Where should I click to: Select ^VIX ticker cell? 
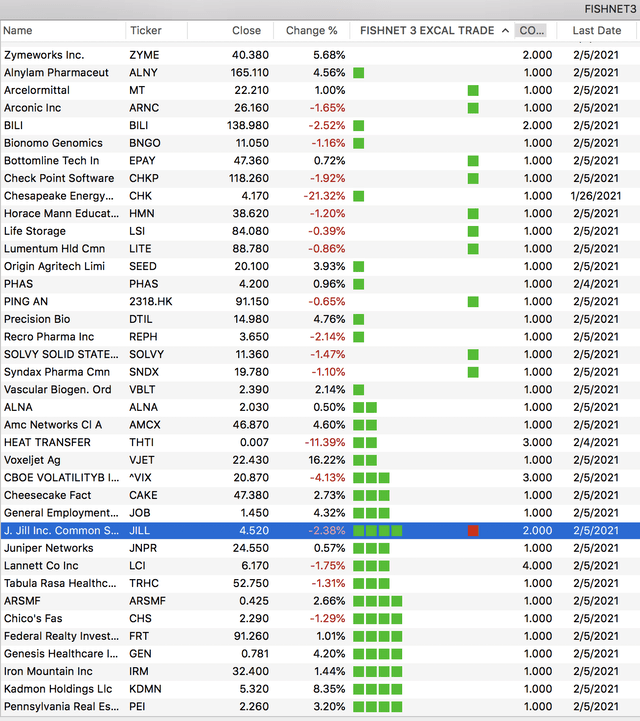pyautogui.click(x=140, y=478)
